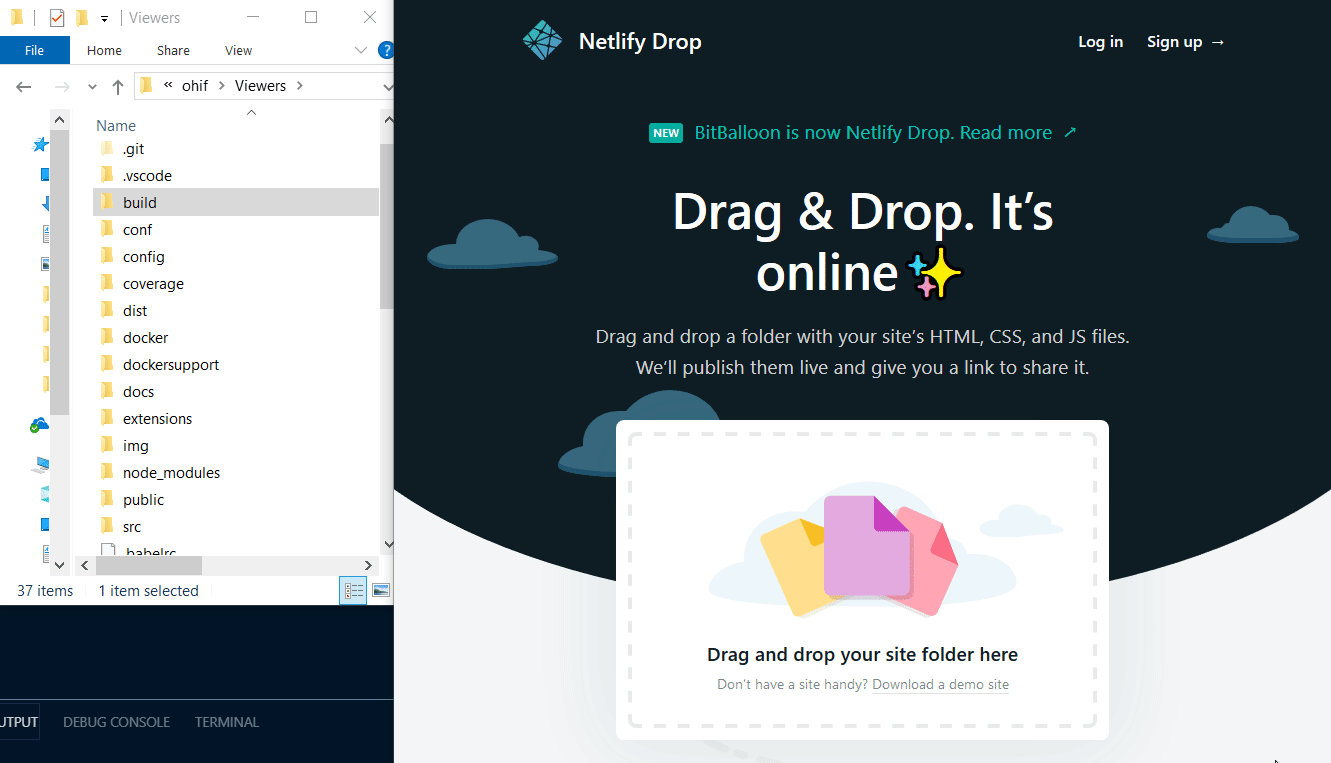The height and width of the screenshot is (763, 1331).
Task: Select Quick access star in navigation pane
Action: 40,143
